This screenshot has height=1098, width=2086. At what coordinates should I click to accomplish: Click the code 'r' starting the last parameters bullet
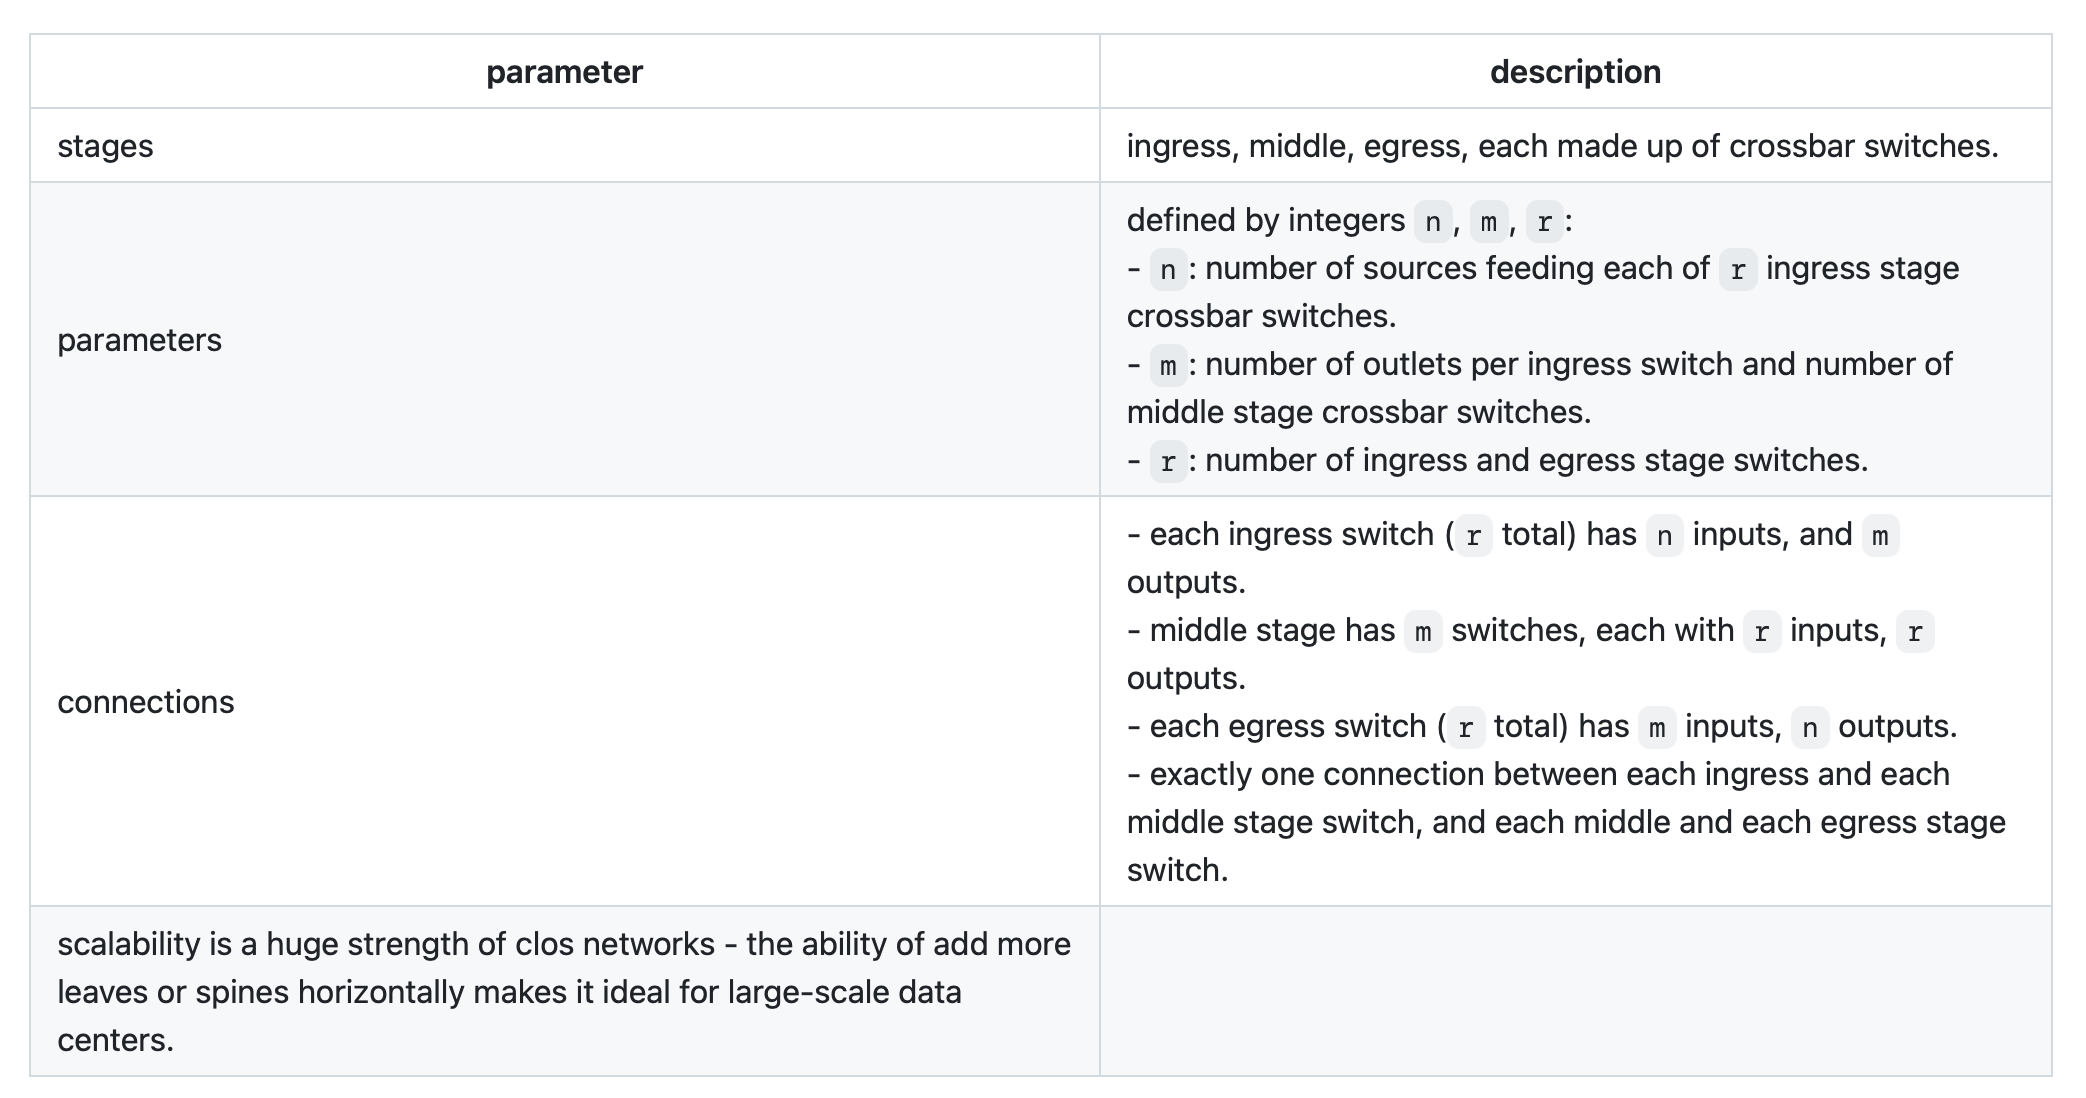click(x=1168, y=461)
